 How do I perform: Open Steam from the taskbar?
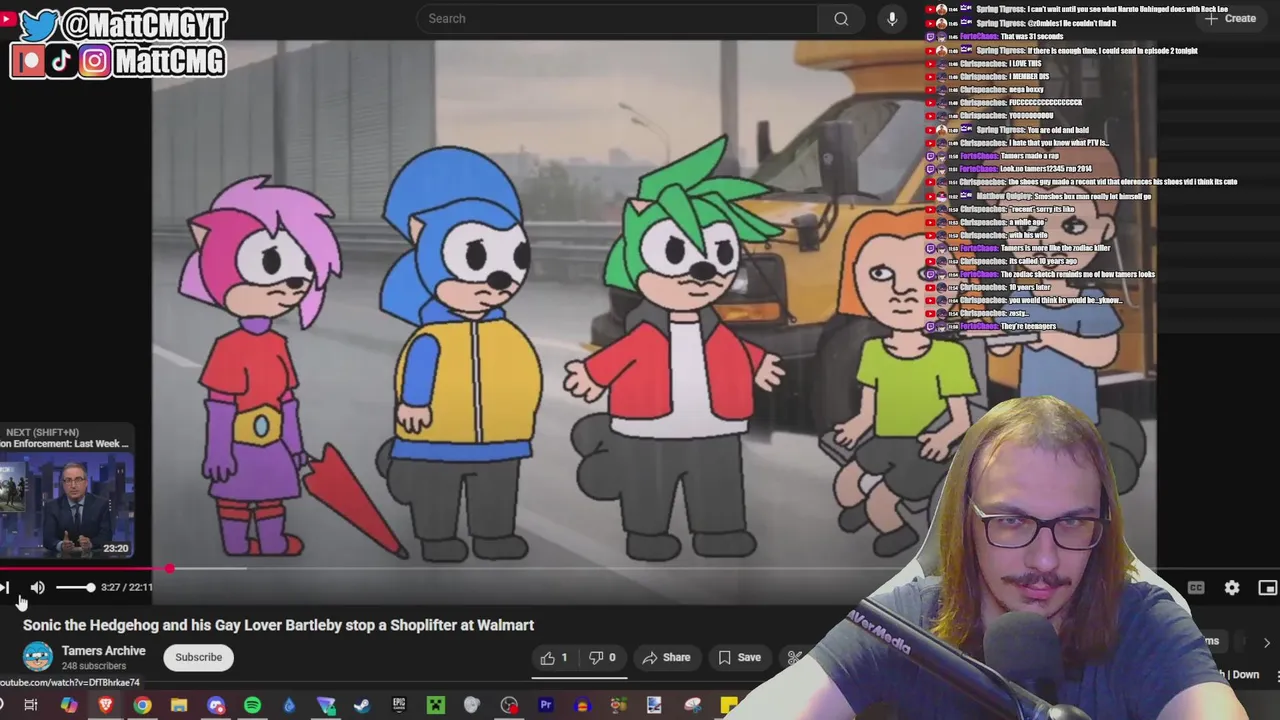[362, 705]
